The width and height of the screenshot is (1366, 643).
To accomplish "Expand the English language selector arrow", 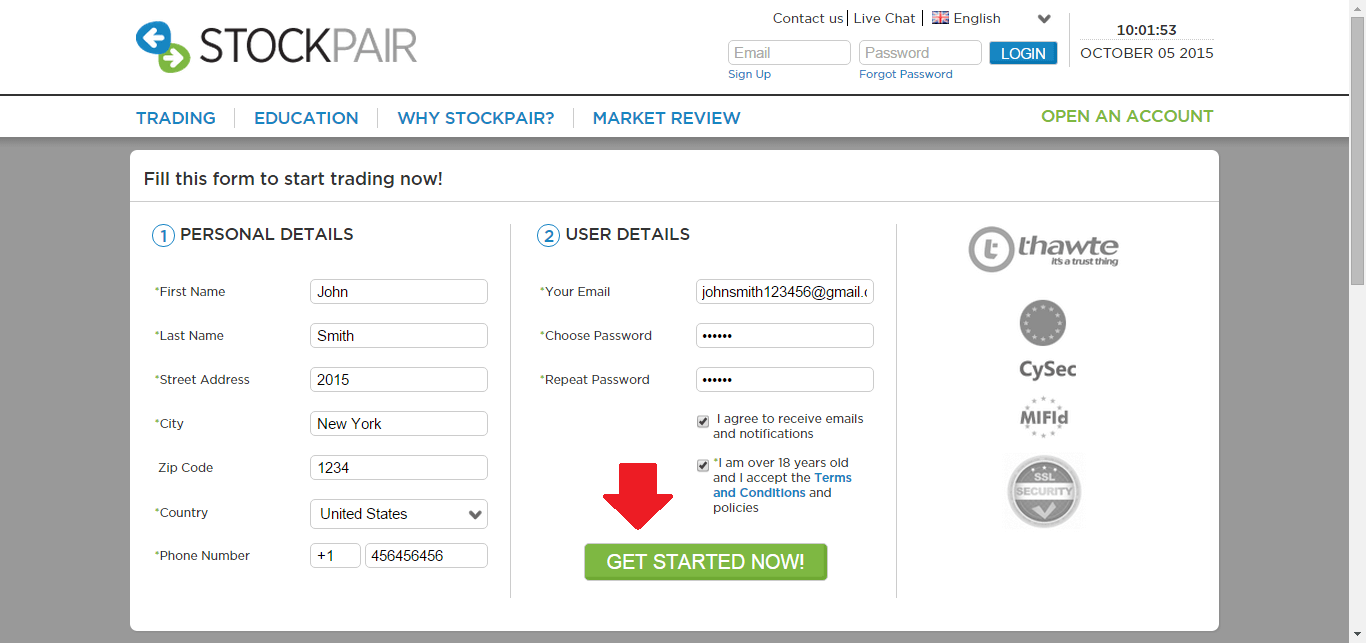I will coord(1044,19).
